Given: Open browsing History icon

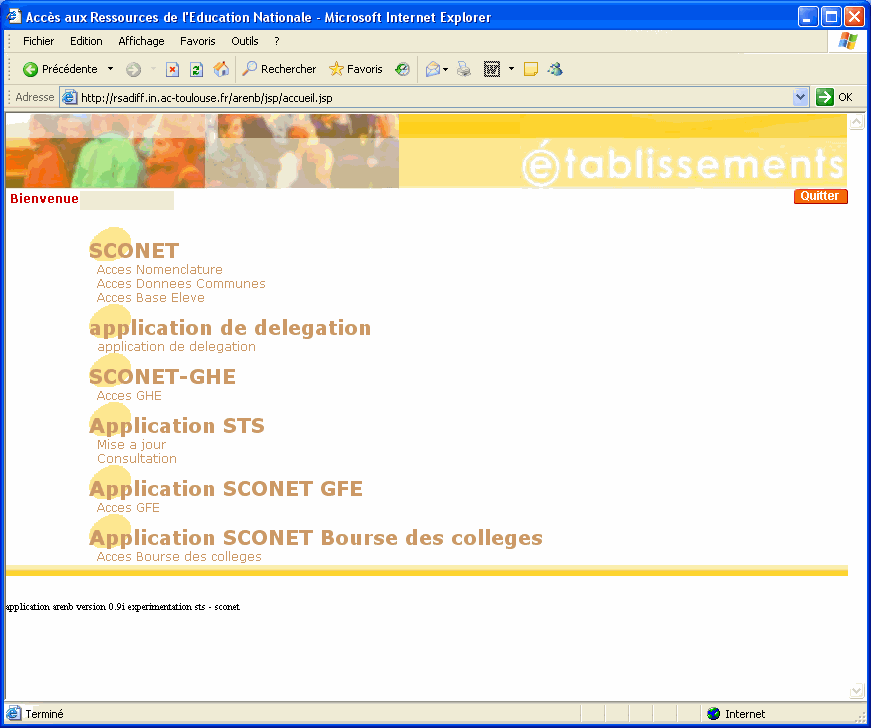Looking at the screenshot, I should click(402, 69).
